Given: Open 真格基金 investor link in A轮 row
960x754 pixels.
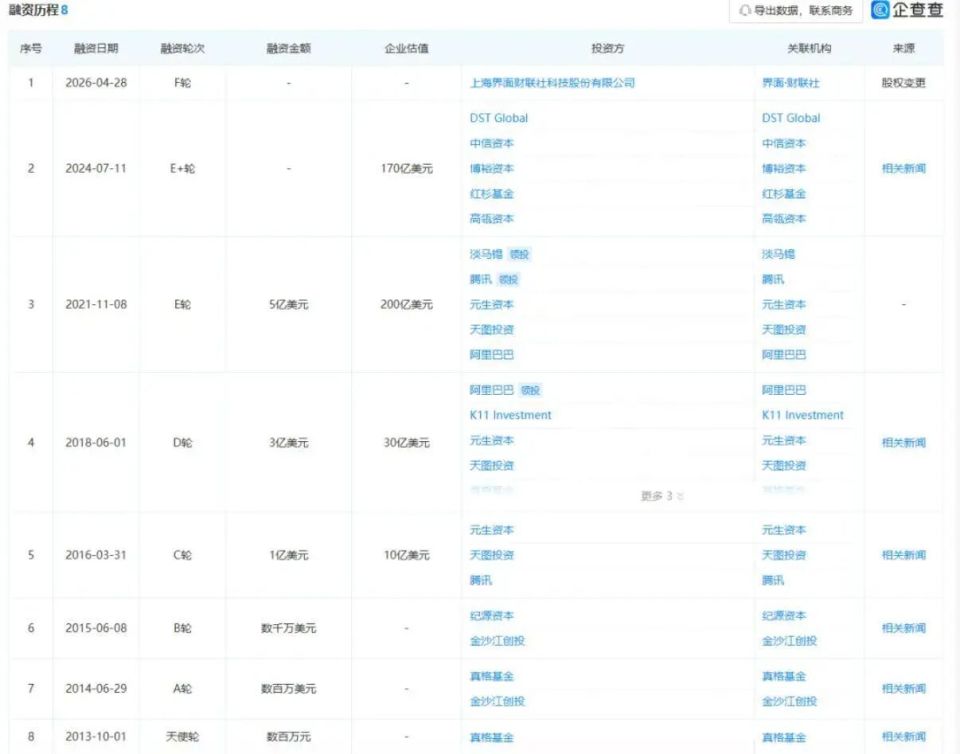Looking at the screenshot, I should tap(492, 676).
